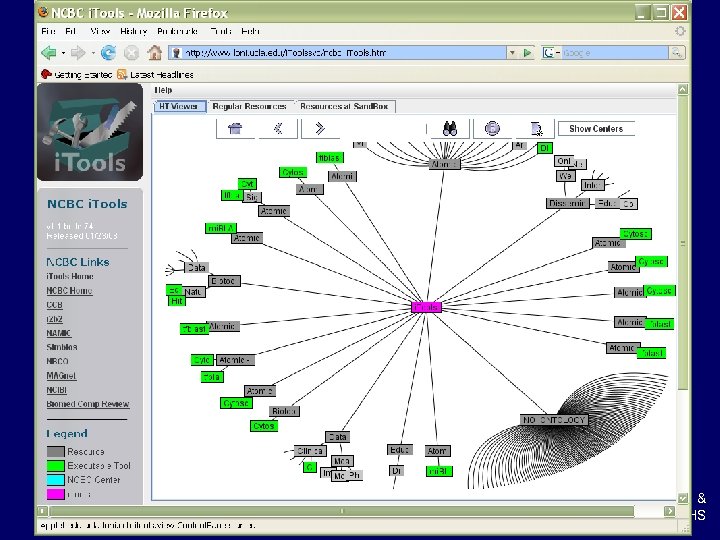Open the Biomed Comp Review link
The image size is (720, 540).
pos(88,404)
